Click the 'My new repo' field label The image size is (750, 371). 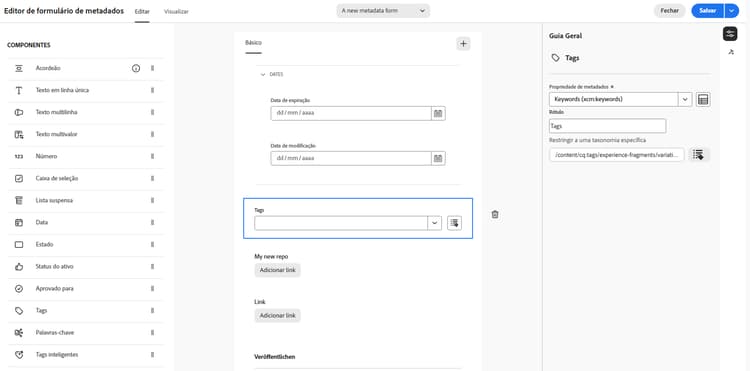[271, 257]
